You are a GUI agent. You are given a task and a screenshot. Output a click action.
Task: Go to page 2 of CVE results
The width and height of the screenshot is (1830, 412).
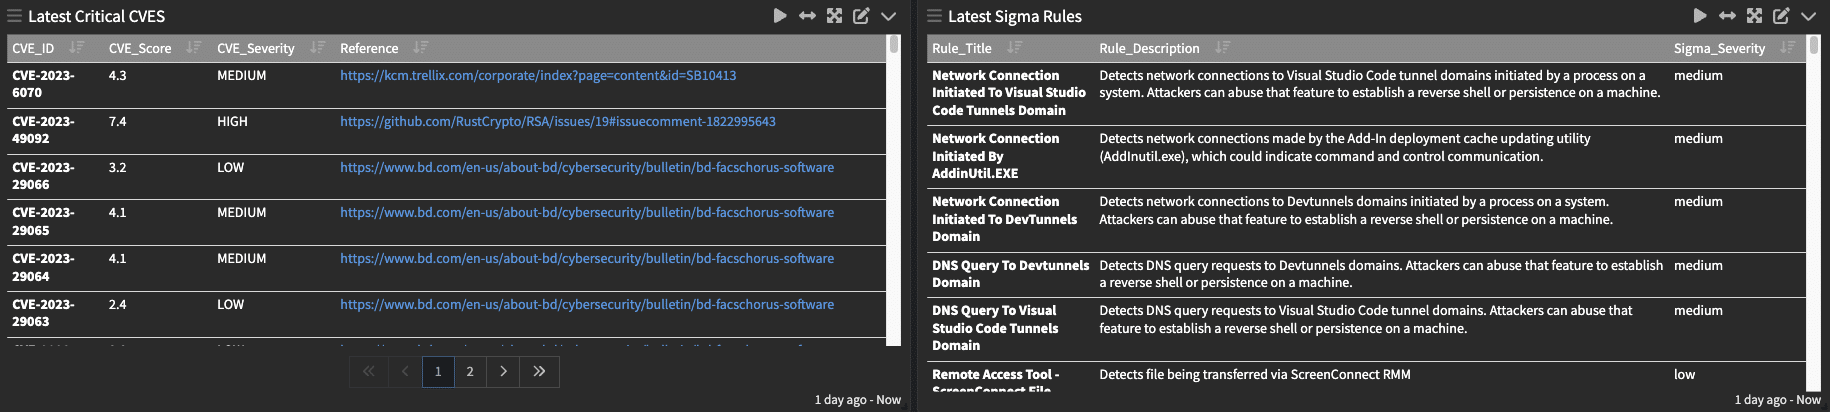coord(470,372)
